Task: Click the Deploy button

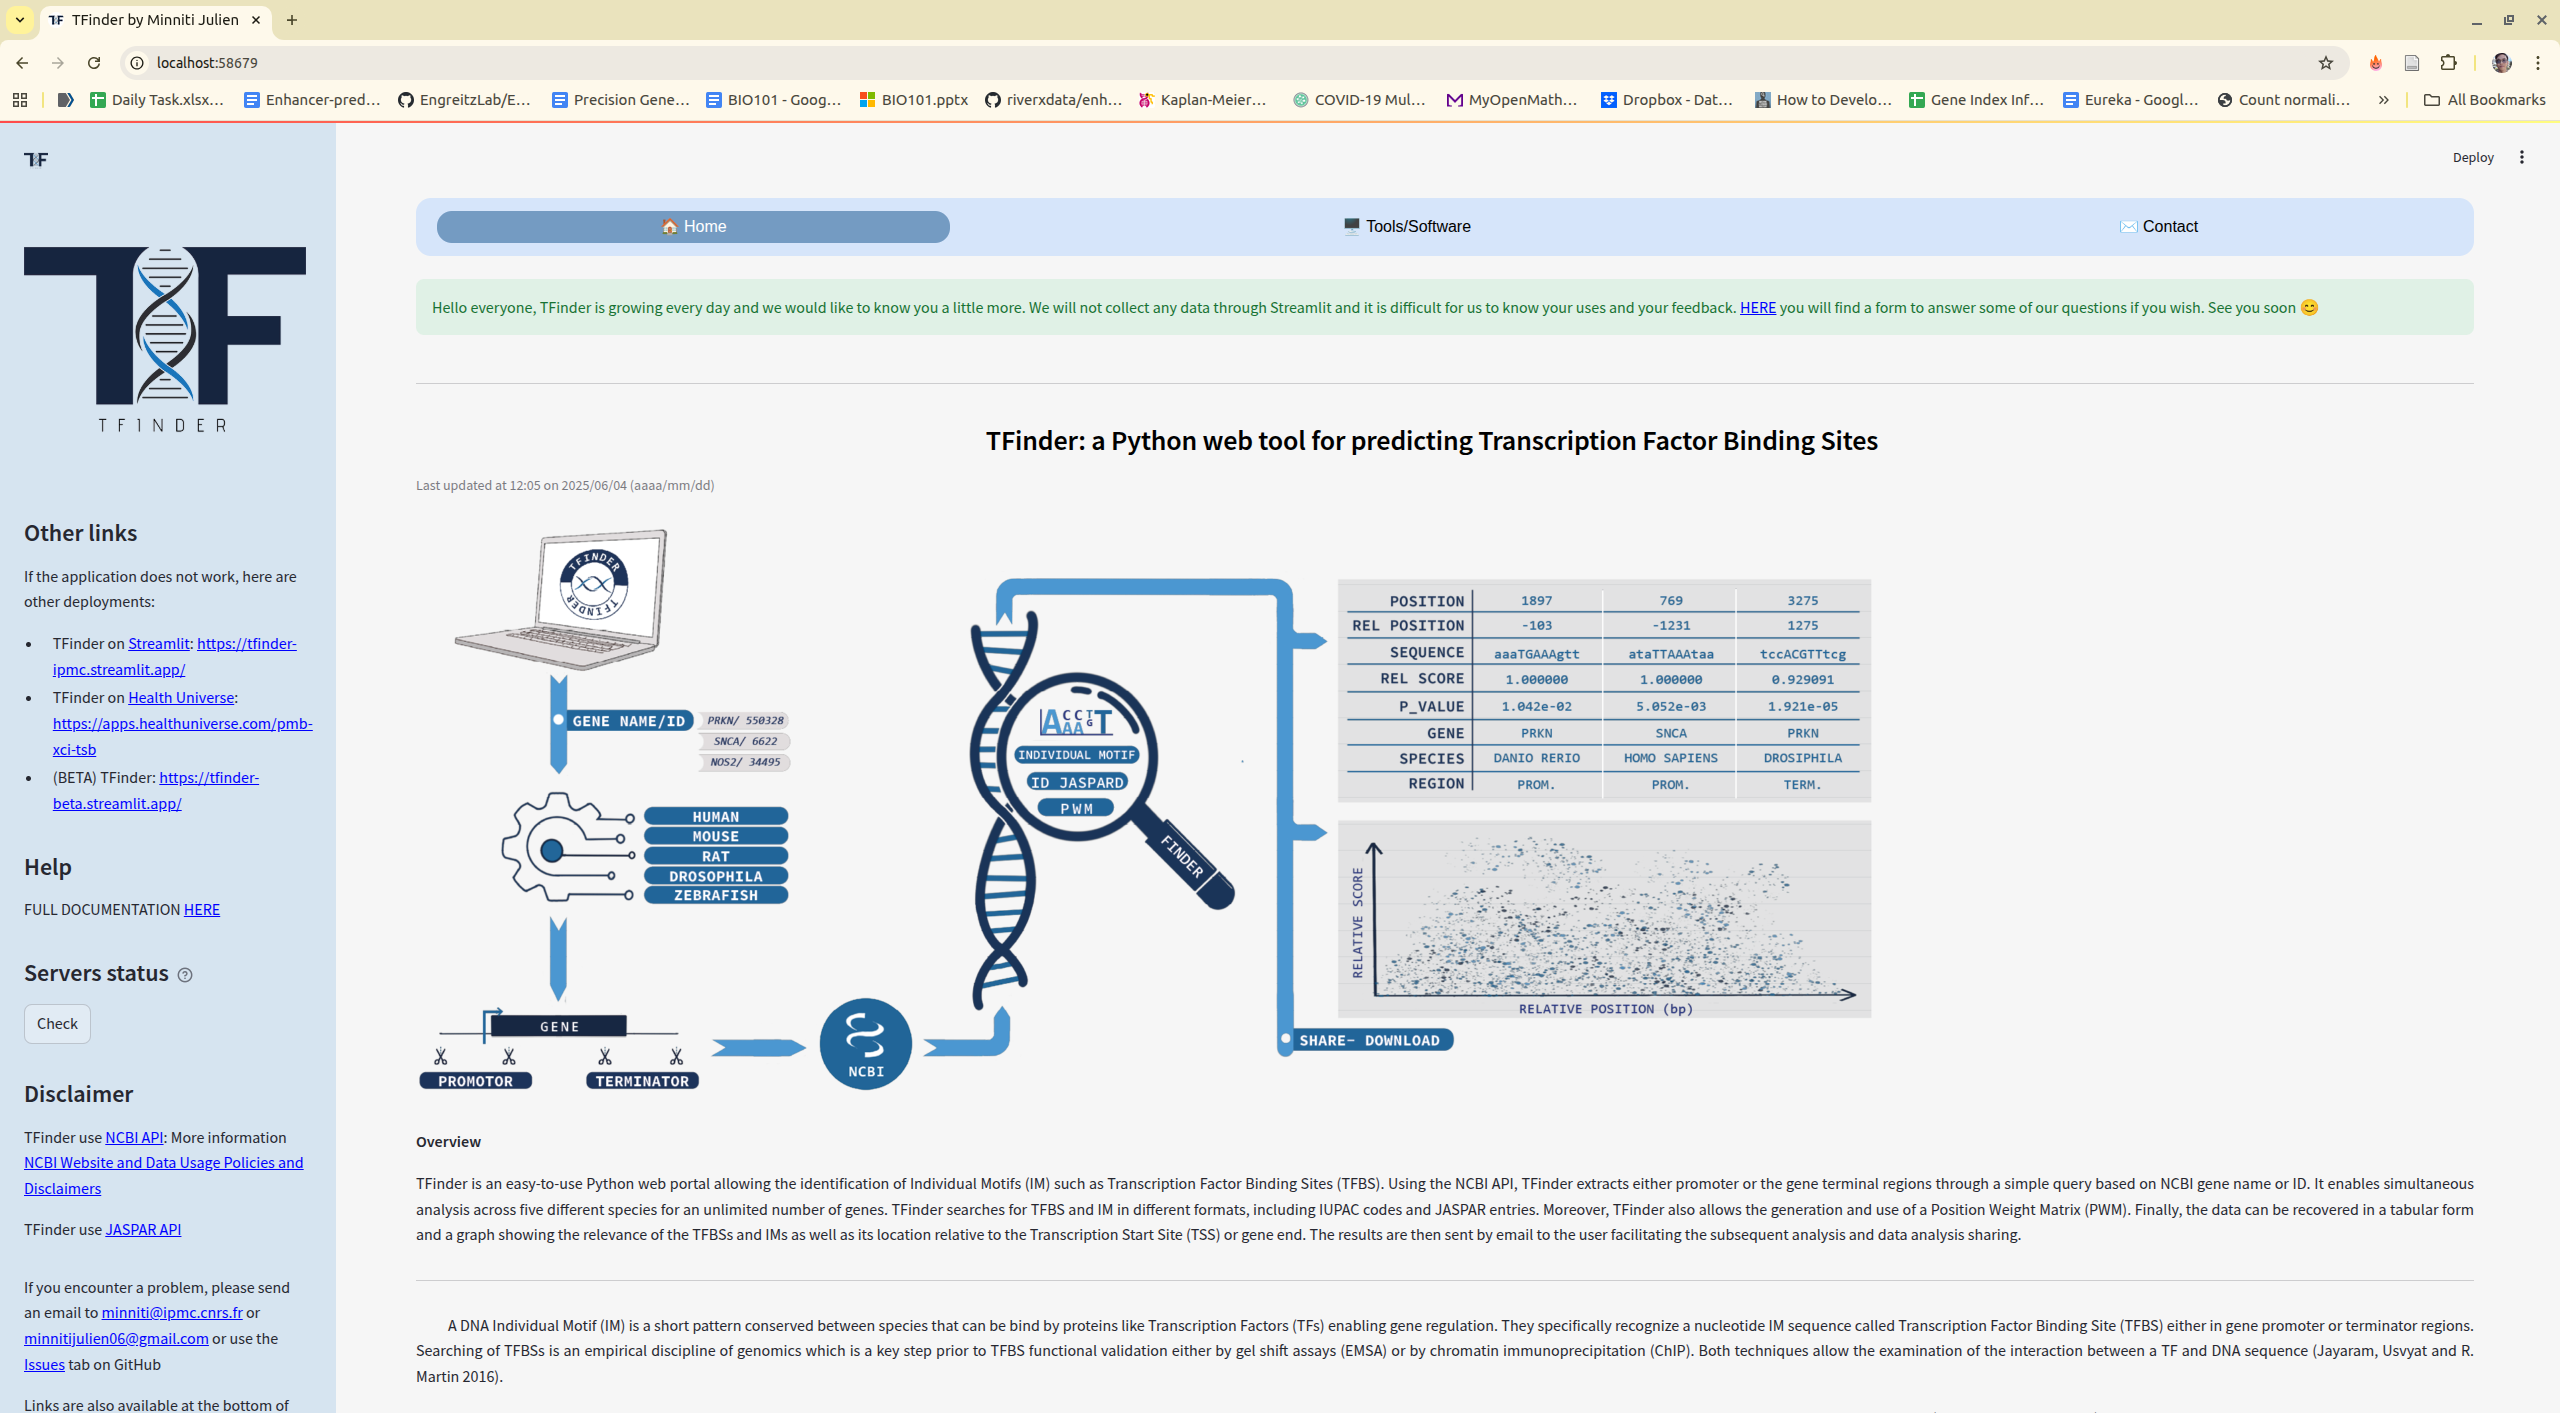Action: (2472, 158)
